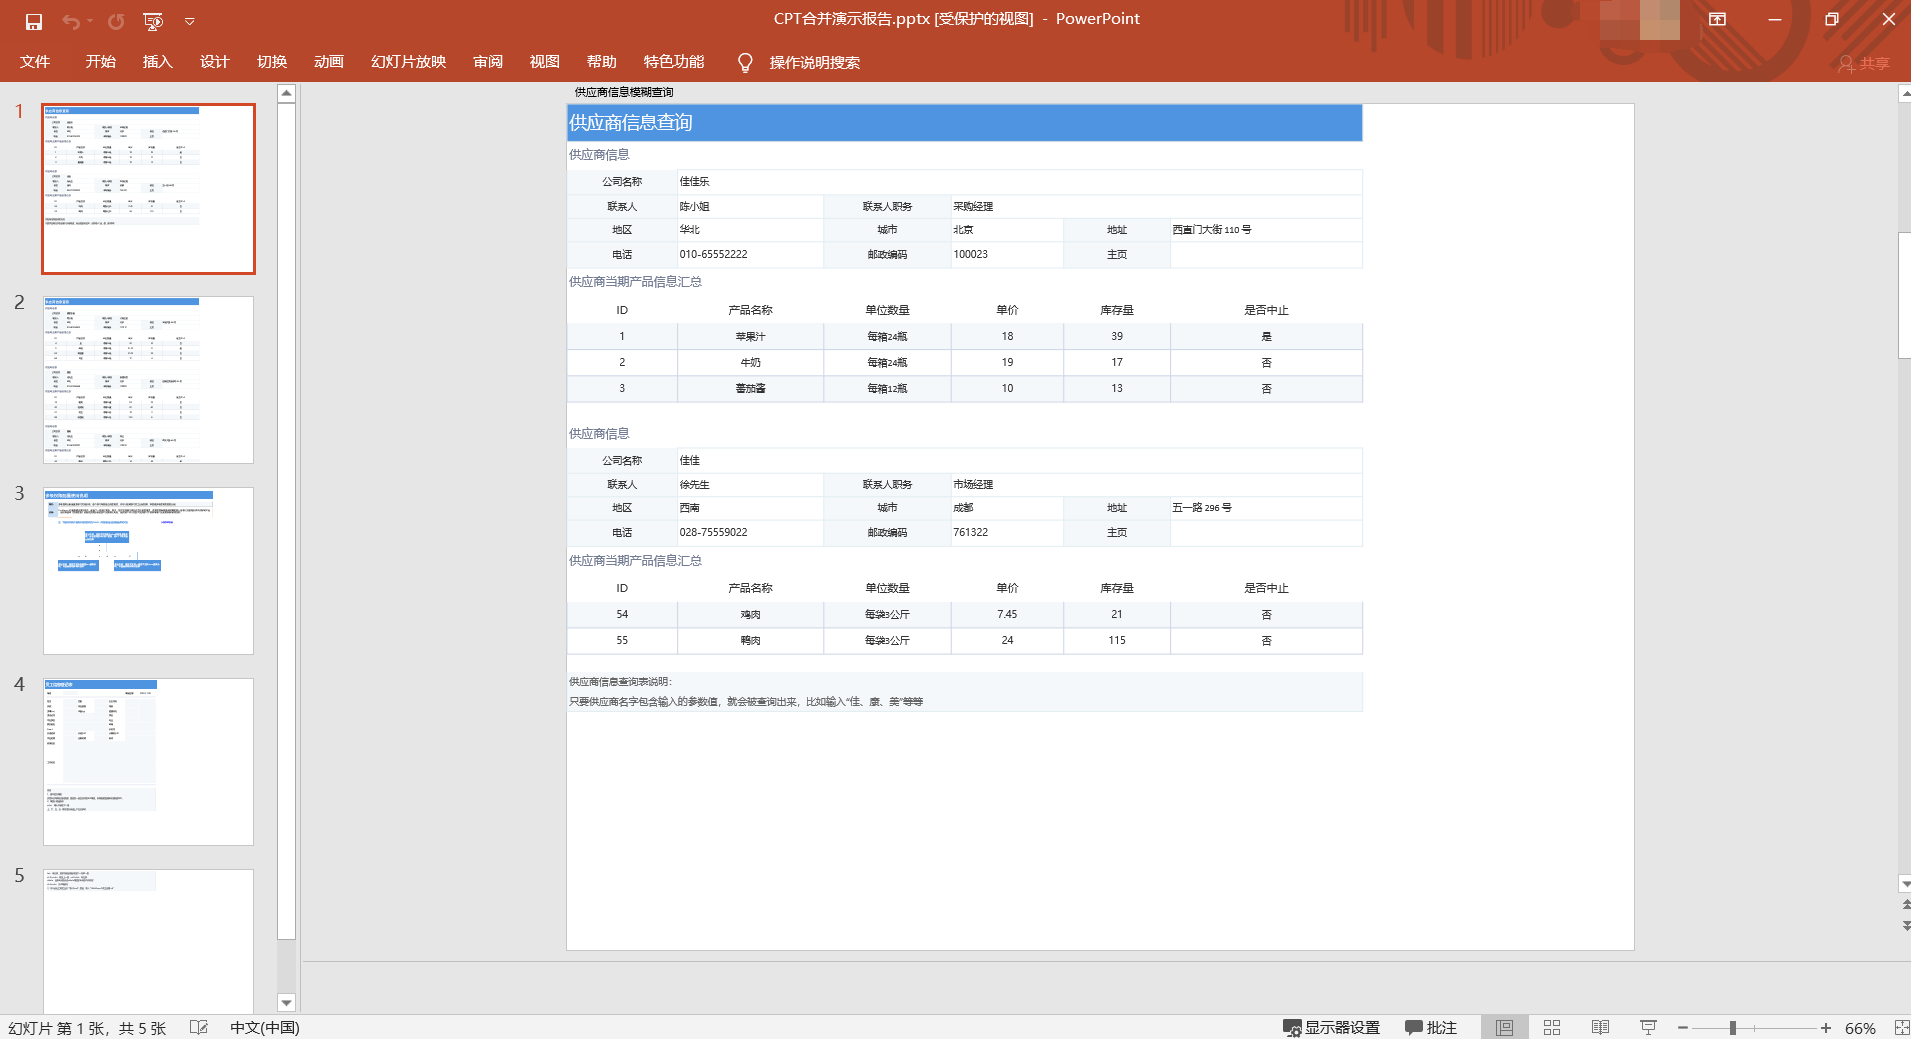Click the zoom in plus button
The height and width of the screenshot is (1039, 1911).
[x=1826, y=1027]
